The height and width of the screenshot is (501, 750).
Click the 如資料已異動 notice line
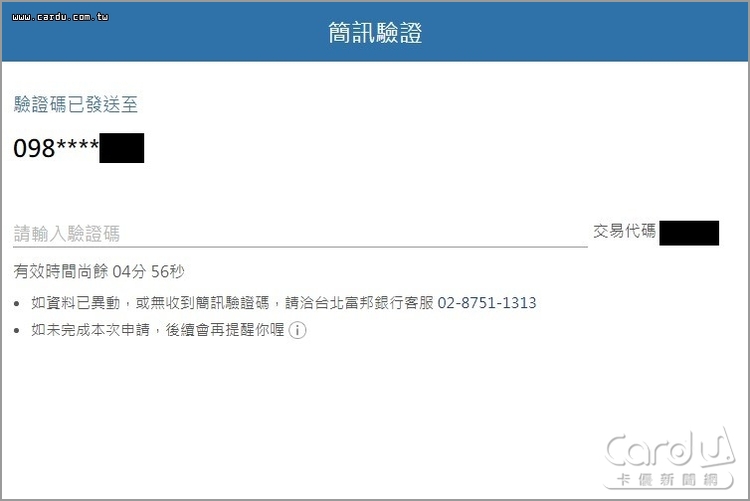(284, 302)
